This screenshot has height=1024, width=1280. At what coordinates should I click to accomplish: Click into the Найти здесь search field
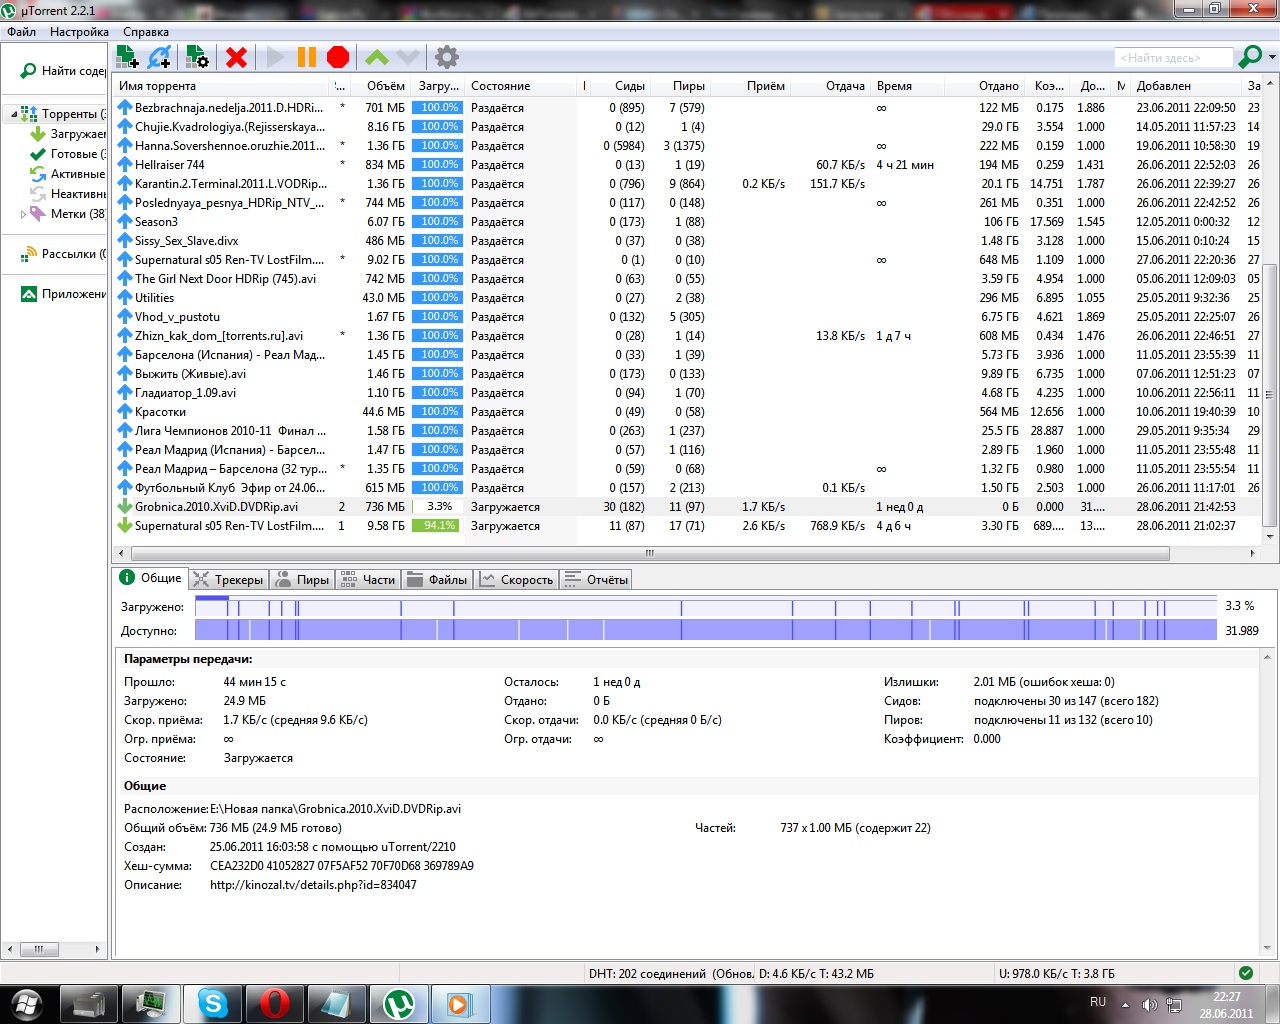point(1172,58)
